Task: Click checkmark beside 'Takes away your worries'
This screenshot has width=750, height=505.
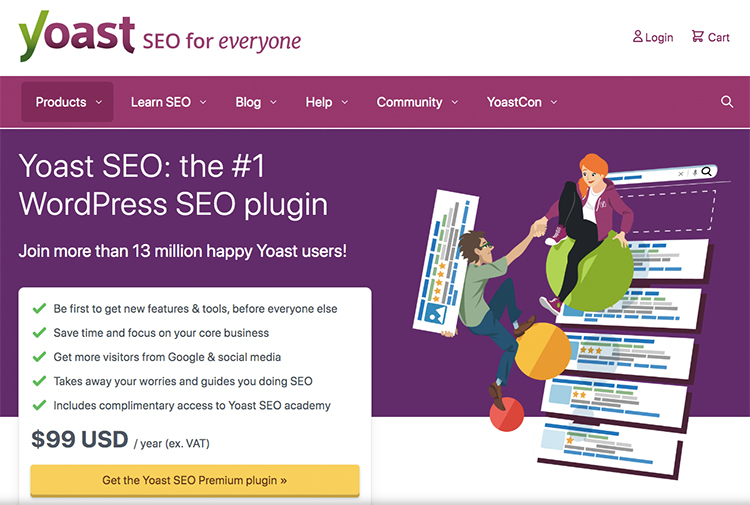Action: coord(39,381)
